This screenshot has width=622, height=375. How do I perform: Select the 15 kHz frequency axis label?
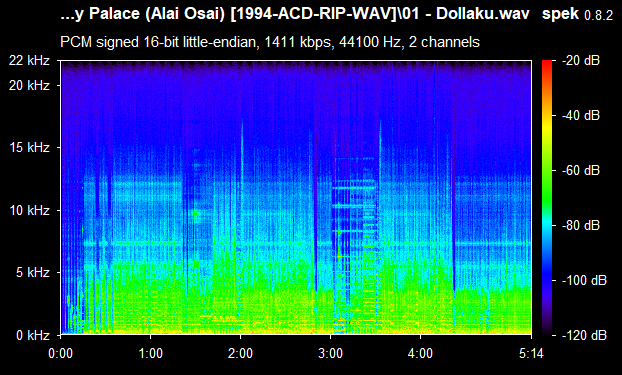tap(29, 147)
